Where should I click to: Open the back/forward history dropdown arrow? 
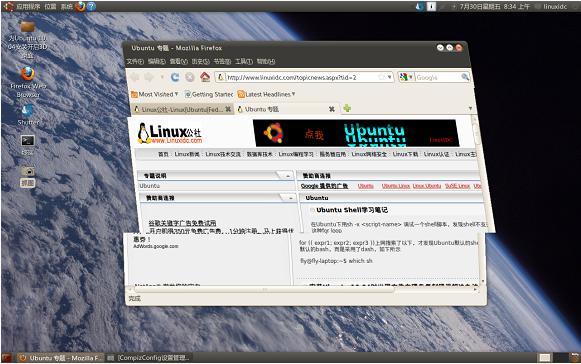click(162, 77)
